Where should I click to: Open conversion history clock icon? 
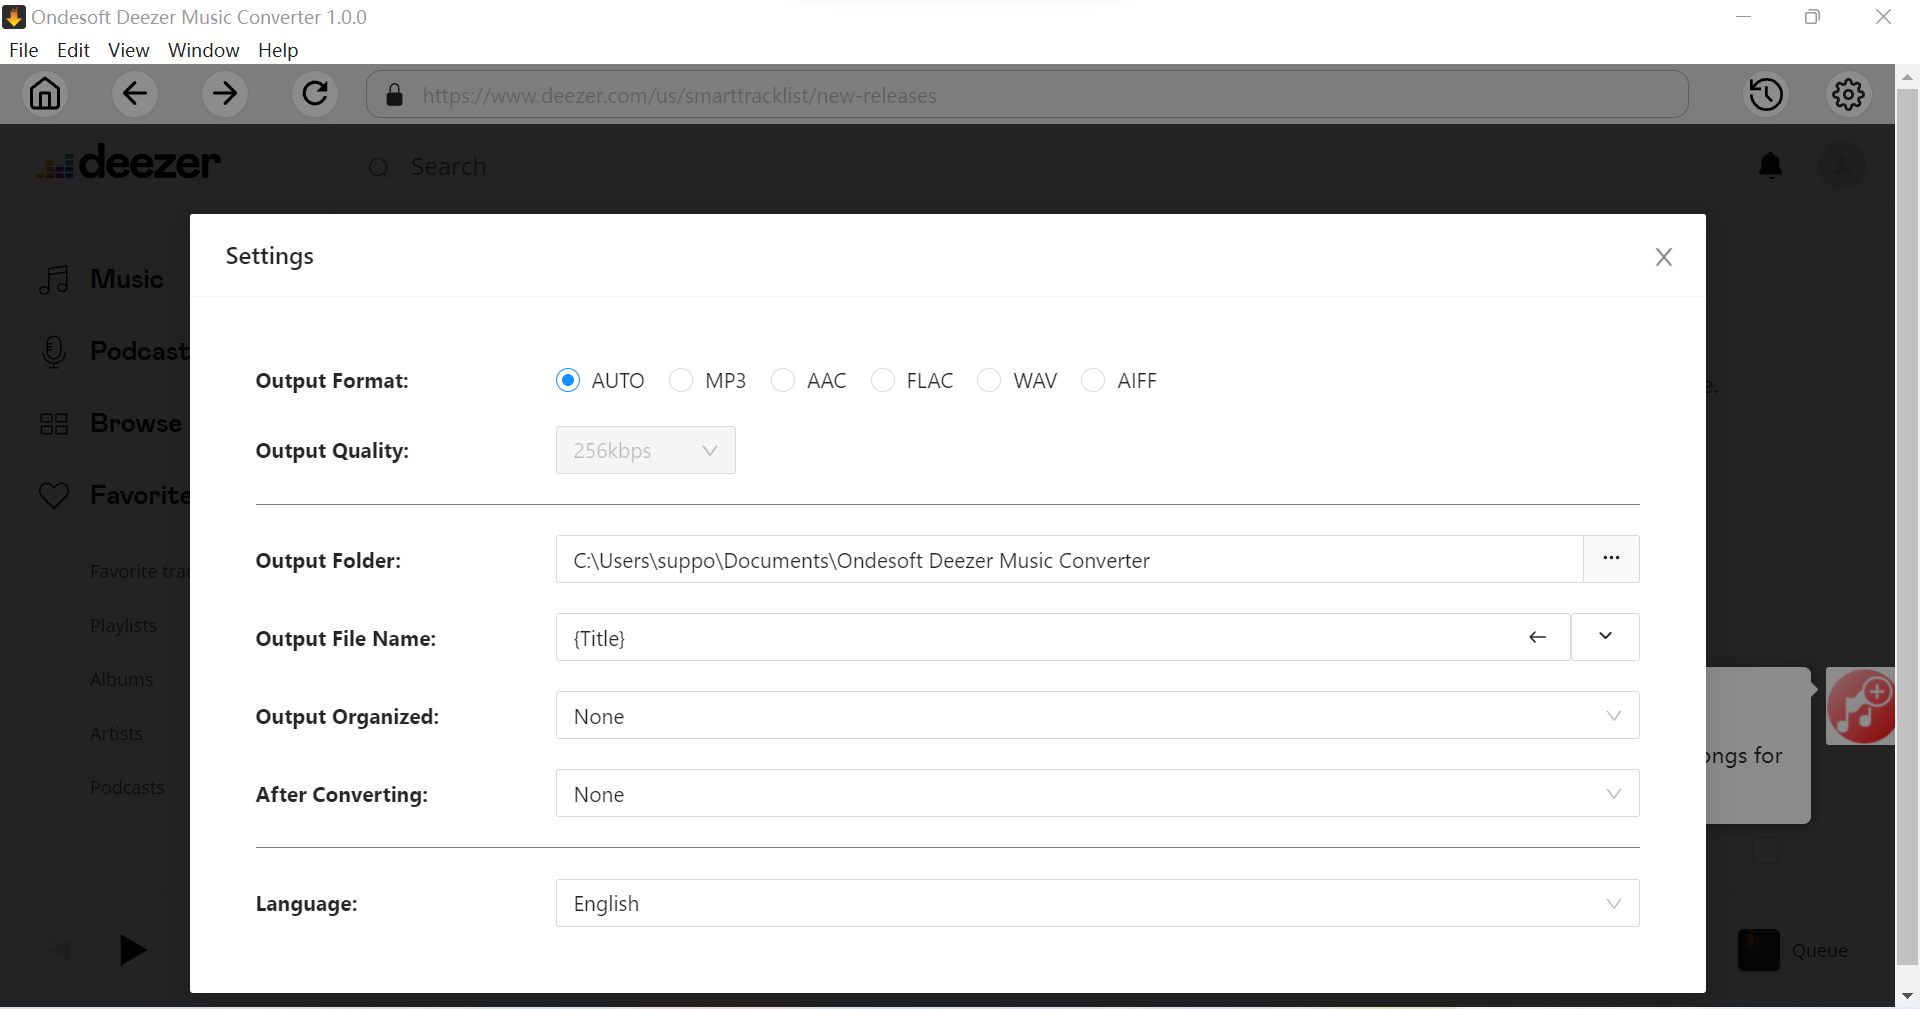click(x=1766, y=94)
